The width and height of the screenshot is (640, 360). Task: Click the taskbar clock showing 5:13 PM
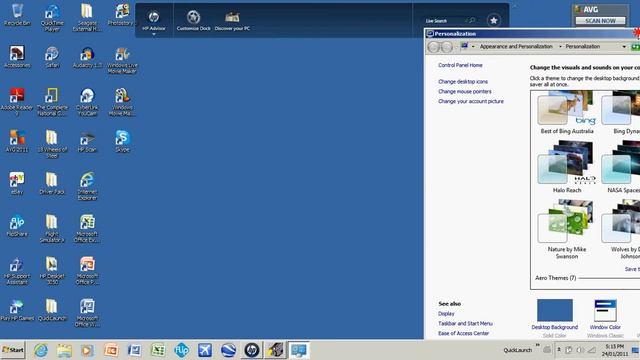click(x=614, y=350)
